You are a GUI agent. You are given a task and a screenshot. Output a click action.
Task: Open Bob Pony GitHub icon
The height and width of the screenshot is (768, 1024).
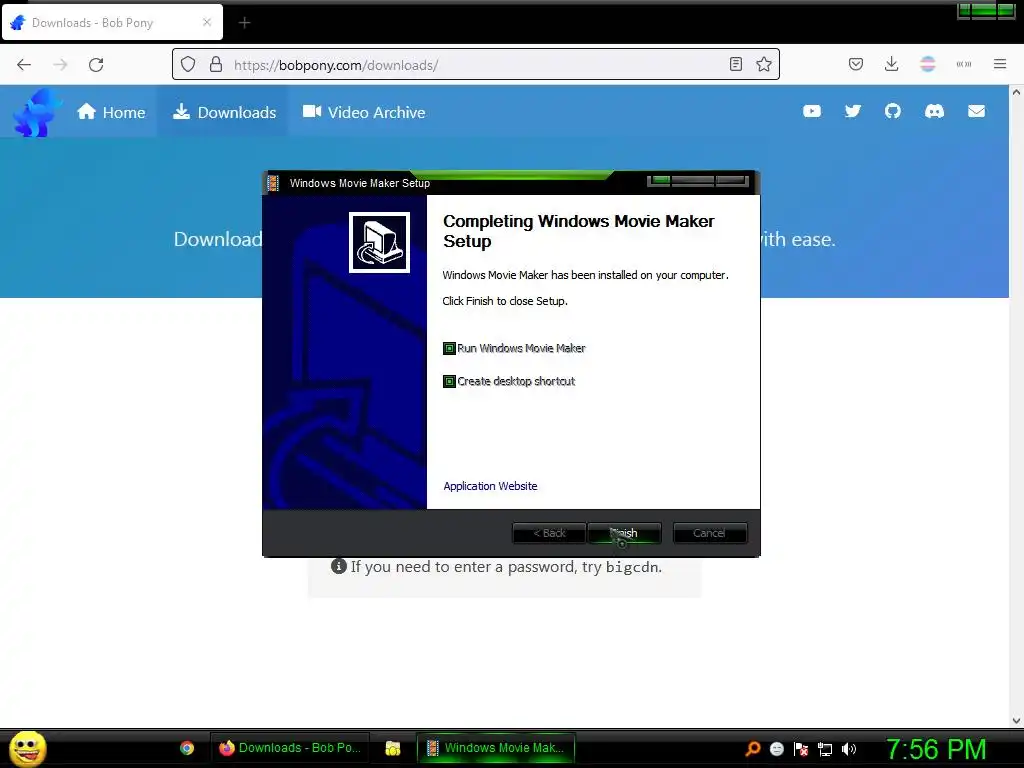tap(893, 112)
